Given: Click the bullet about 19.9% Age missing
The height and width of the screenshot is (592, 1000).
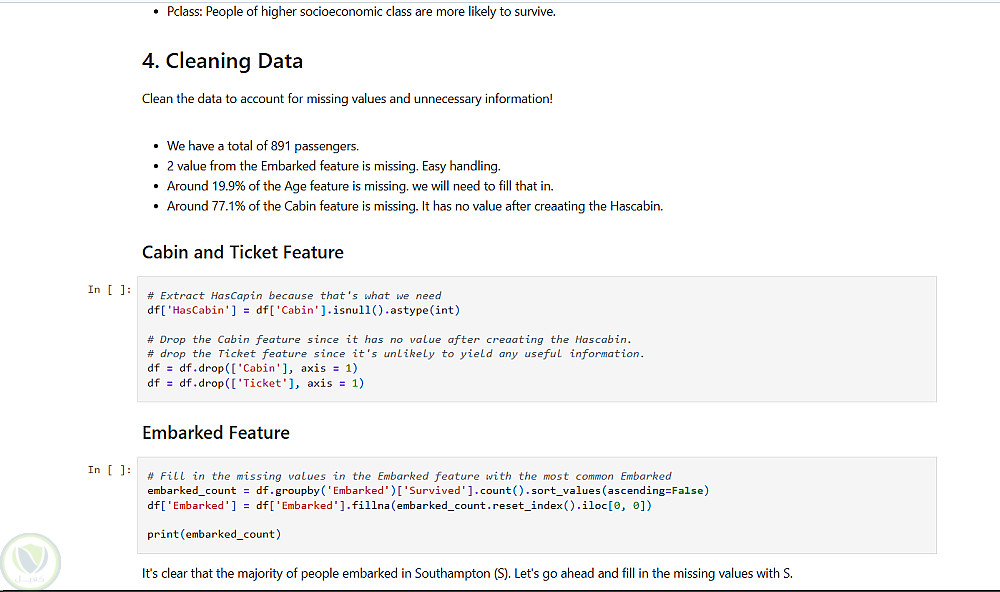Looking at the screenshot, I should point(359,186).
